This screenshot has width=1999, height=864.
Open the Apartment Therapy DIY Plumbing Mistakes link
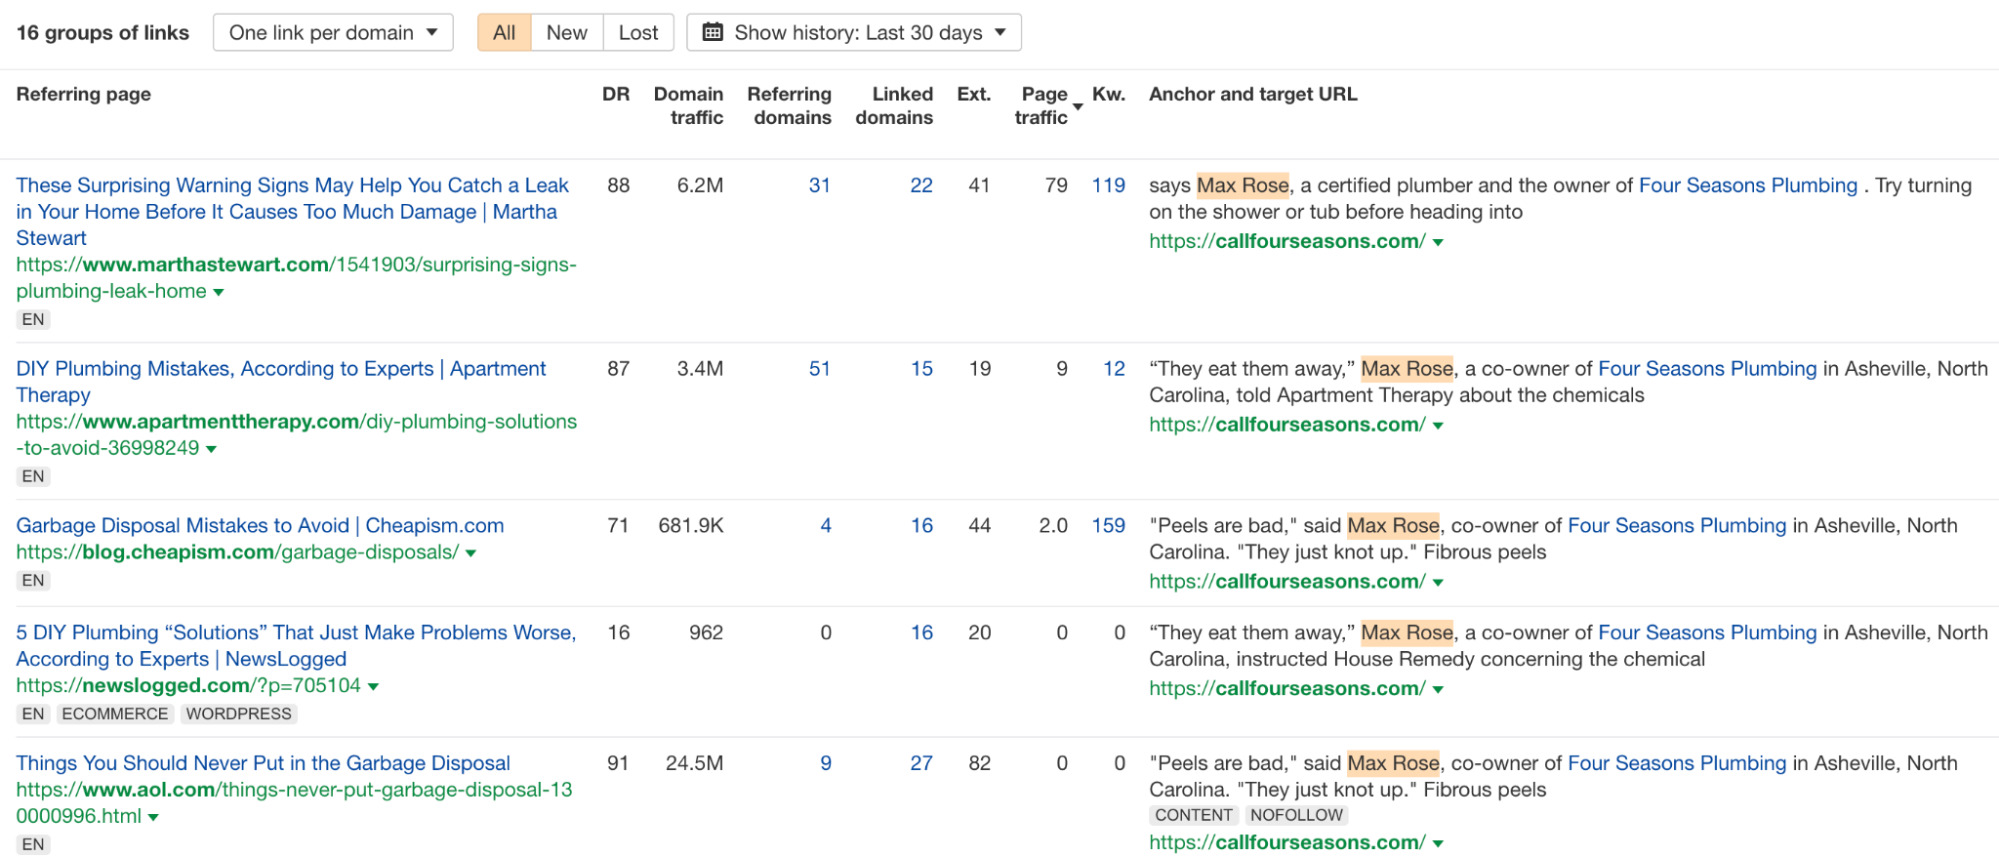tap(281, 381)
